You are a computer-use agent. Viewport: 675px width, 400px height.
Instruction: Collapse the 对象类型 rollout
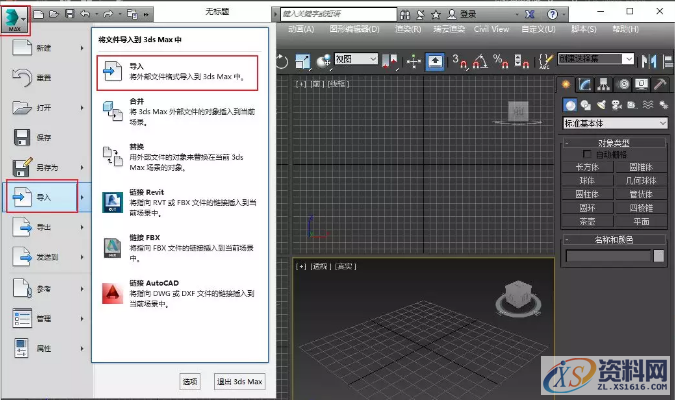614,143
